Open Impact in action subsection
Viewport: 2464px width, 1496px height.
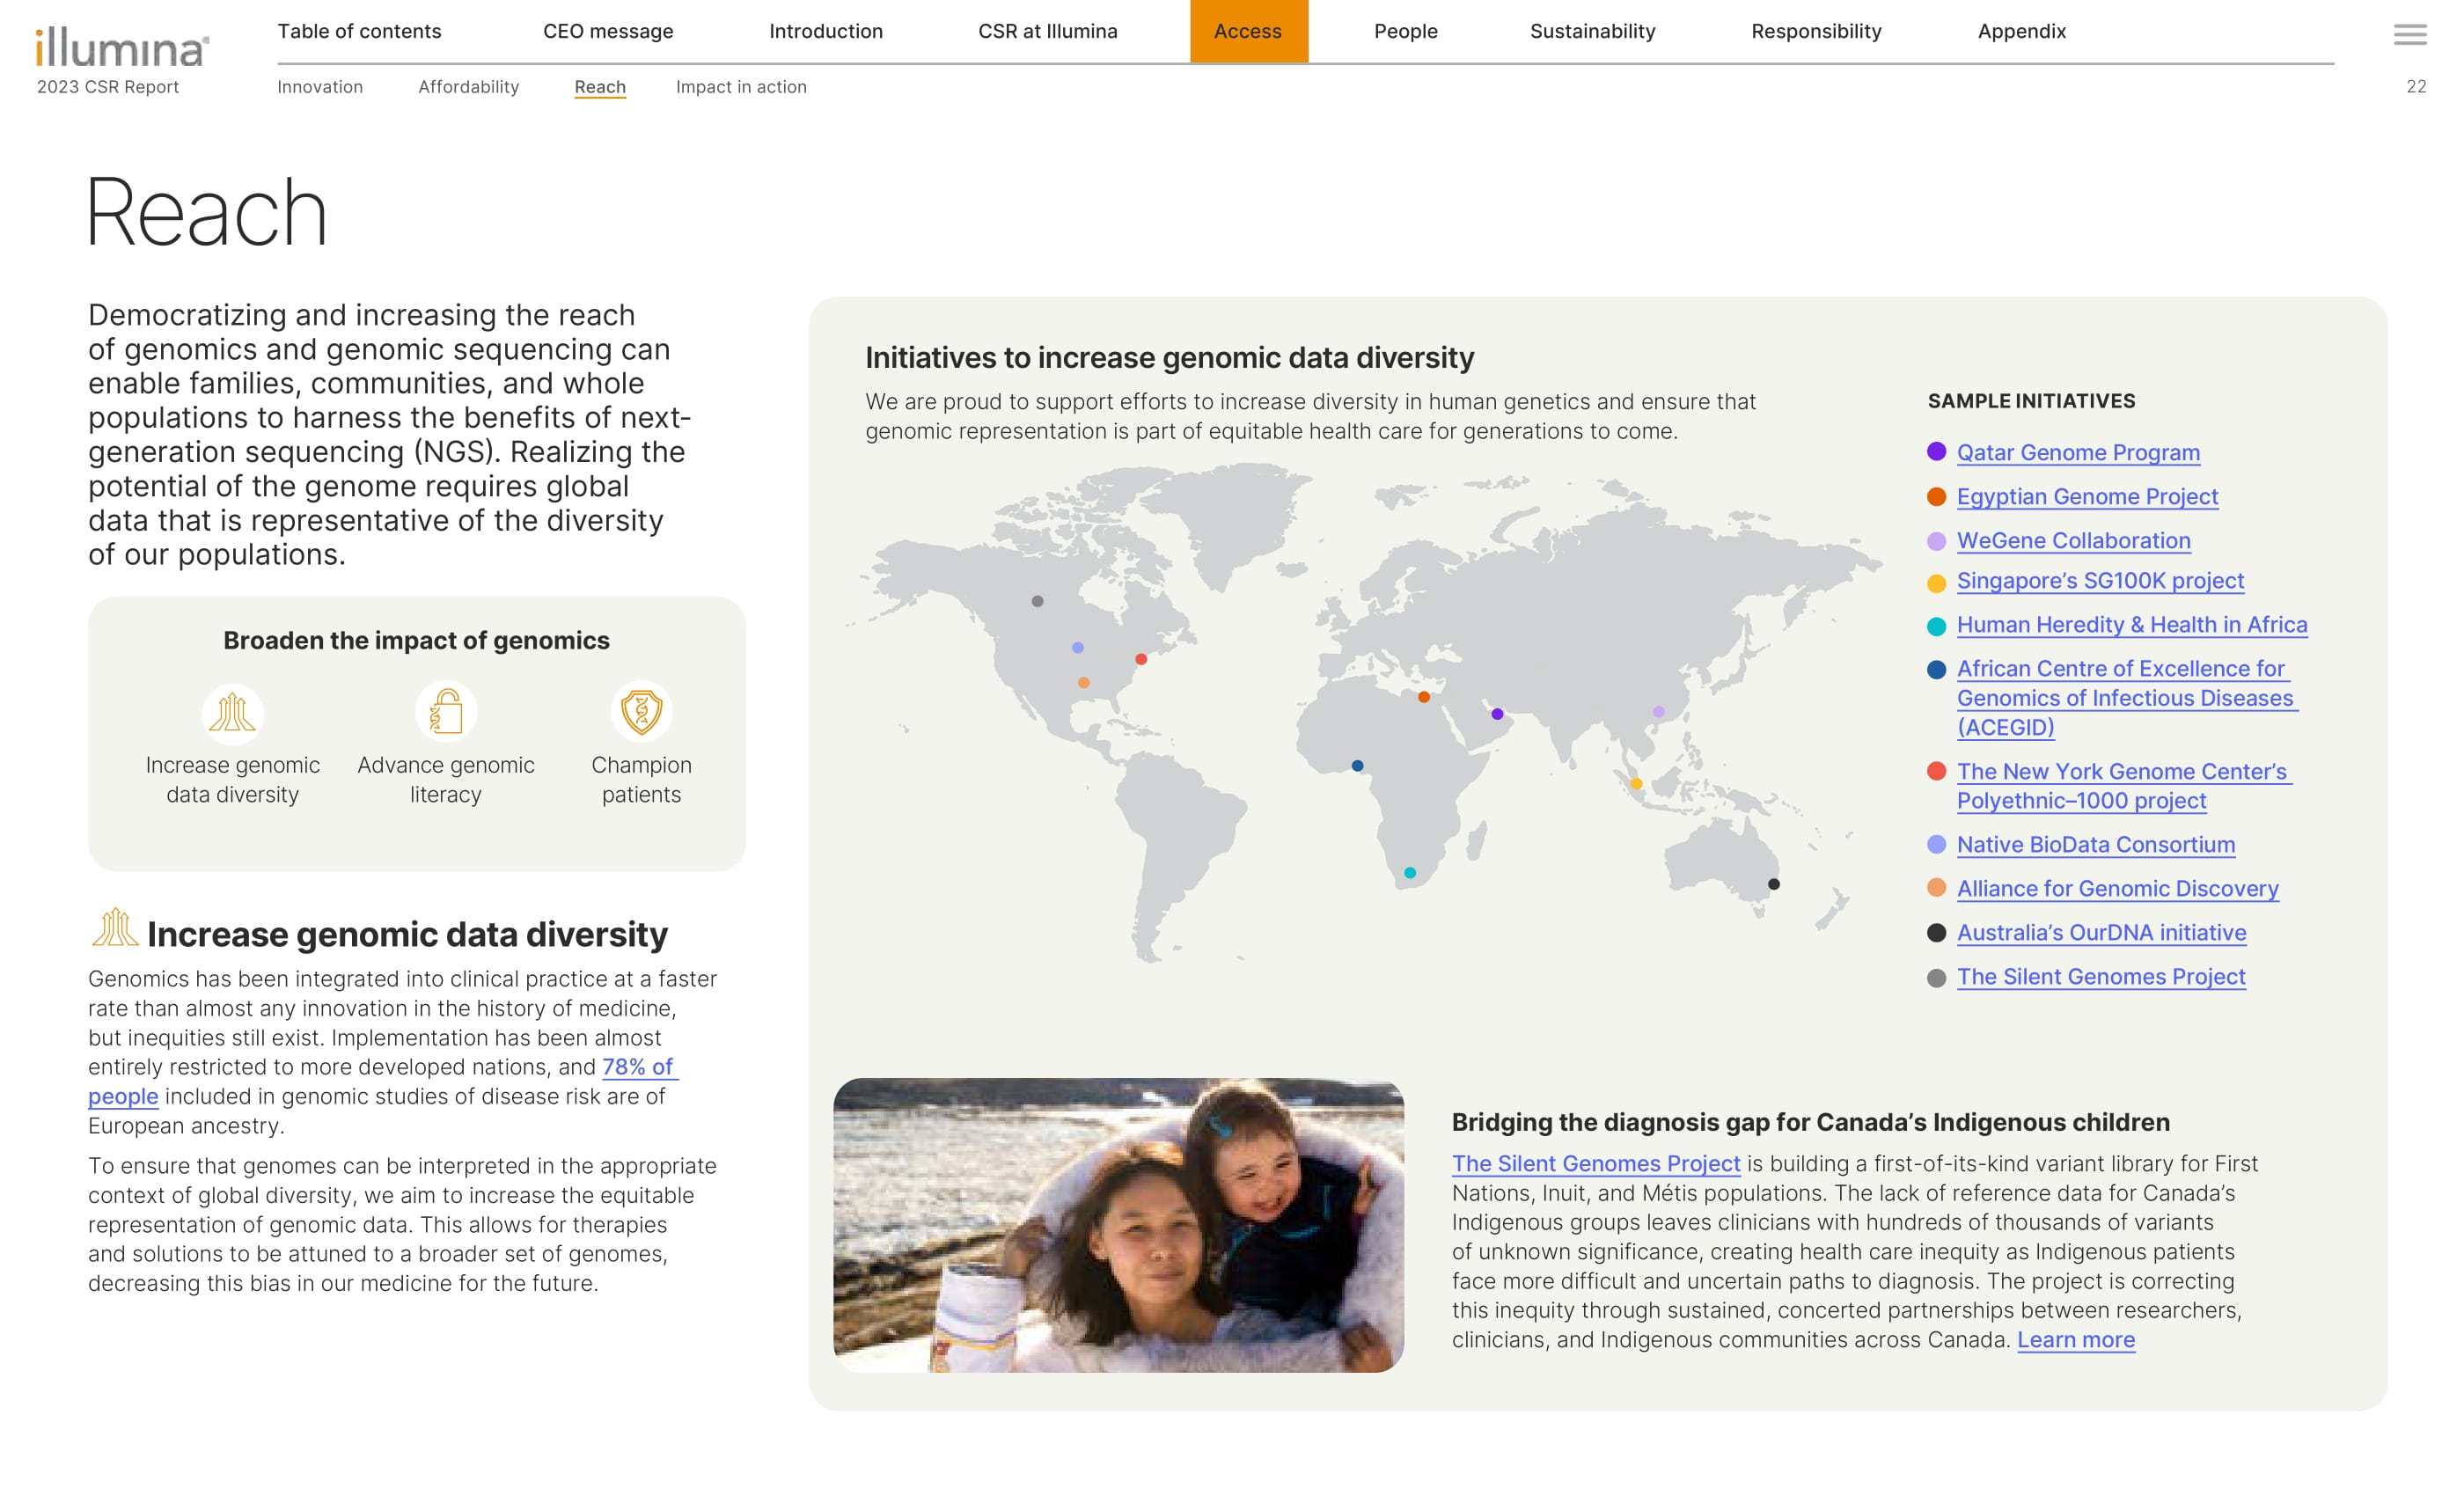[740, 87]
